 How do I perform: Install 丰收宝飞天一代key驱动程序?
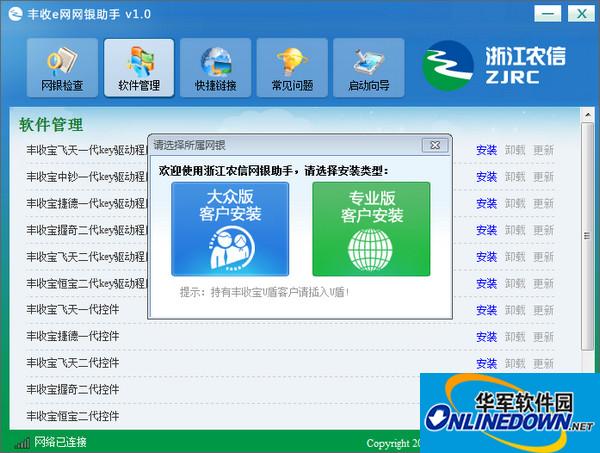(486, 150)
